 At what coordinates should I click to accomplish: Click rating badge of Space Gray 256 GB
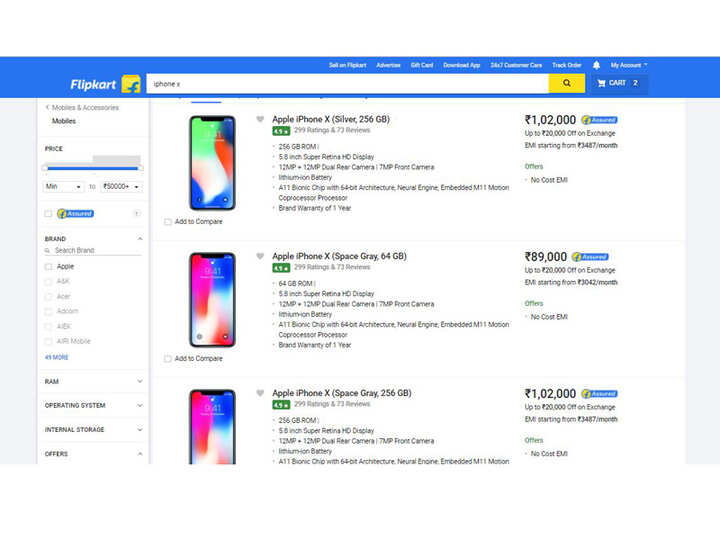pos(281,405)
